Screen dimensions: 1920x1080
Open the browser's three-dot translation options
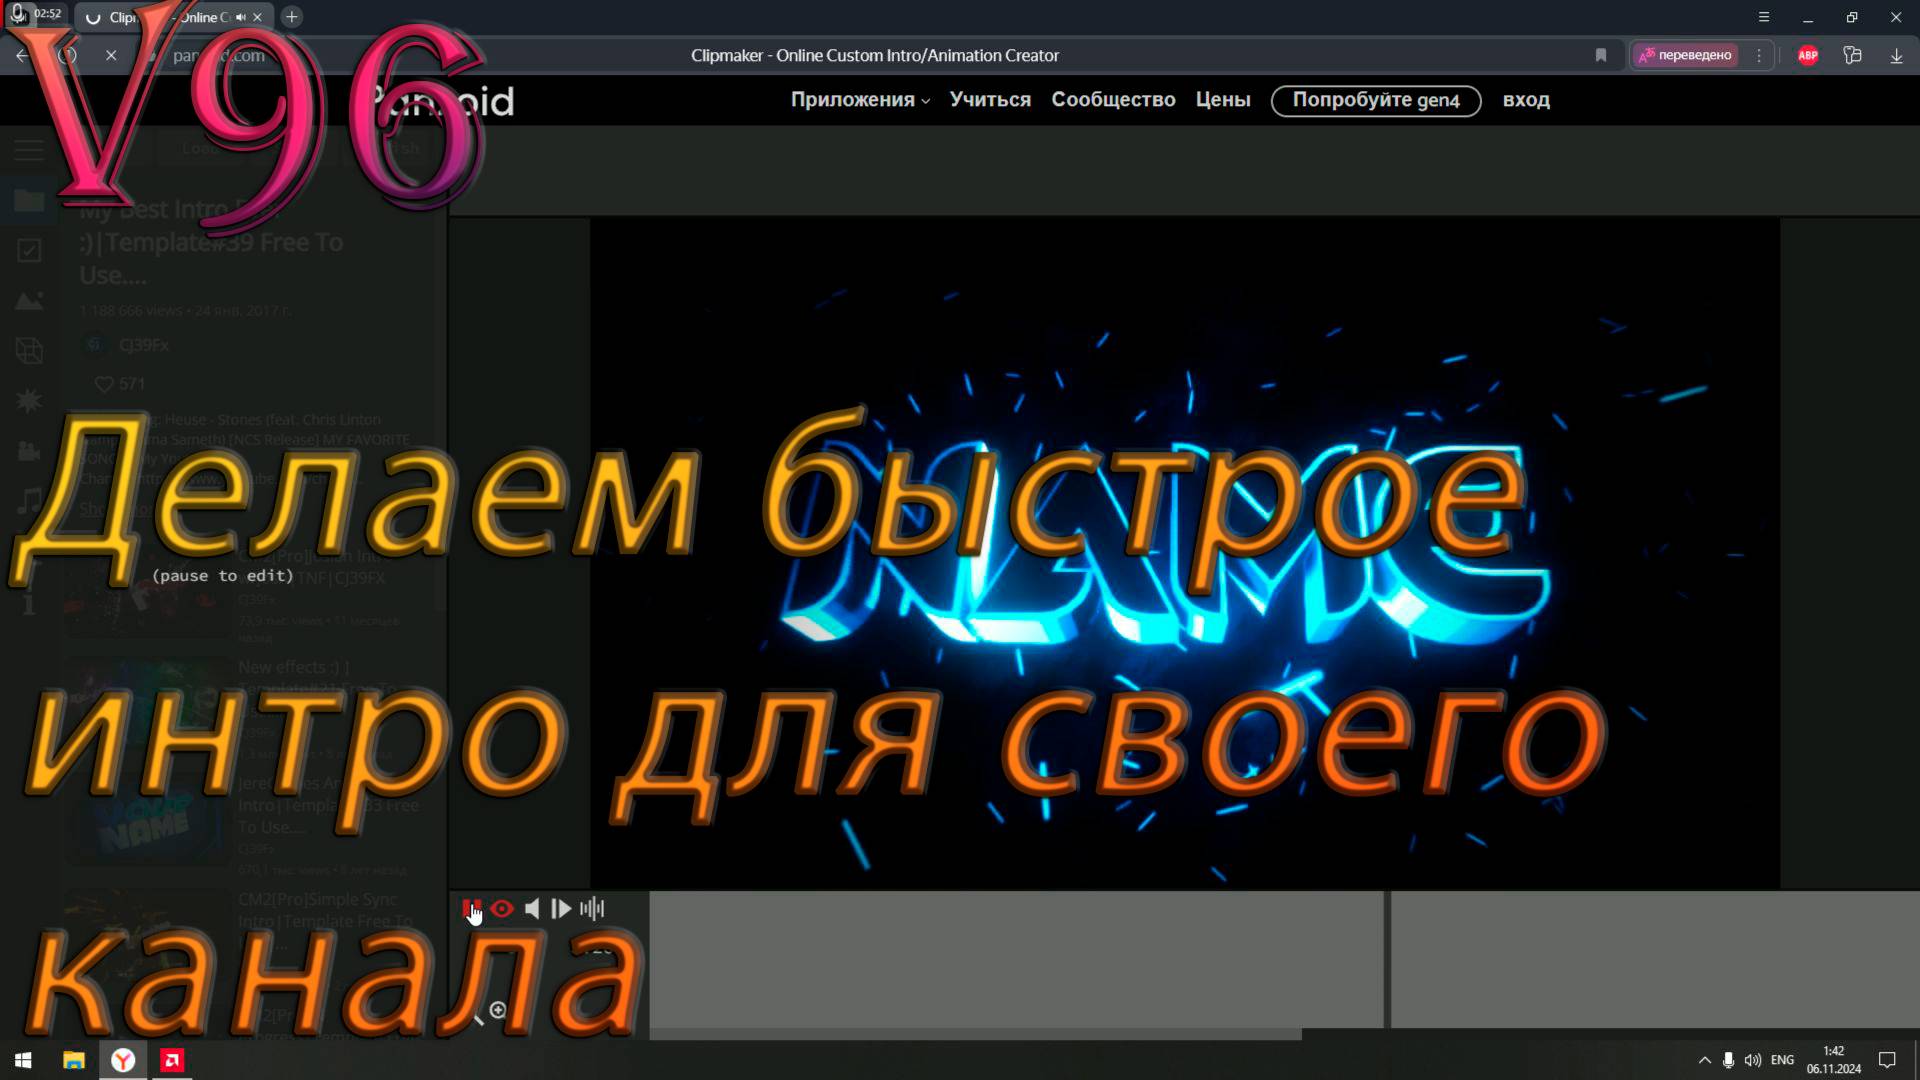[x=1760, y=55]
